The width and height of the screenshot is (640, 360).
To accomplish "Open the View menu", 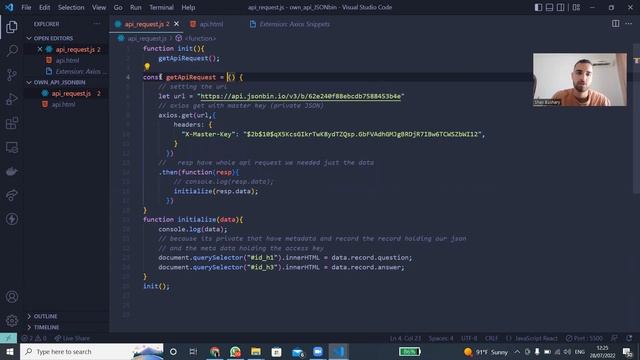I will pyautogui.click(x=99, y=7).
